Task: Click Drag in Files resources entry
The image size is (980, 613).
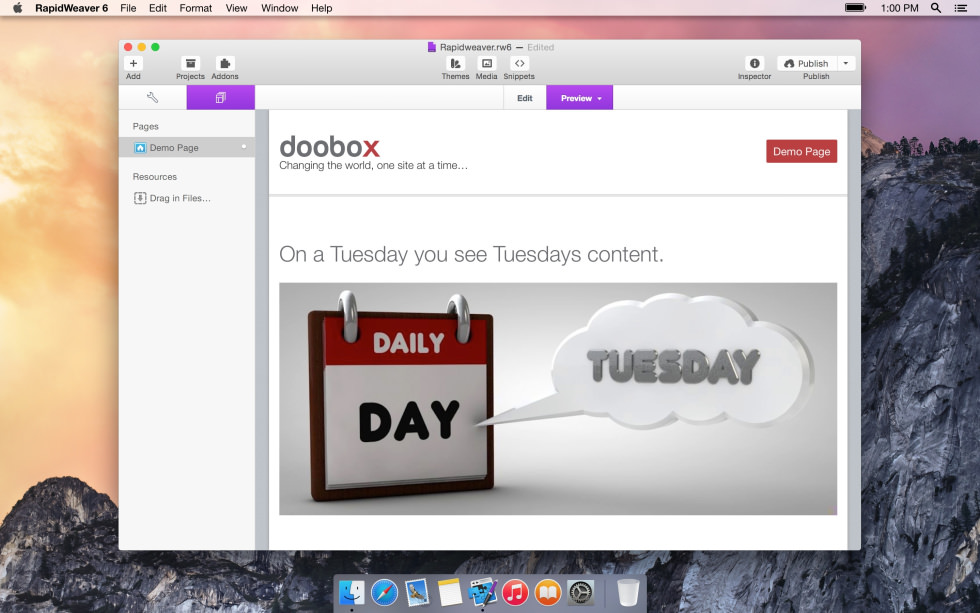Action: [x=172, y=198]
